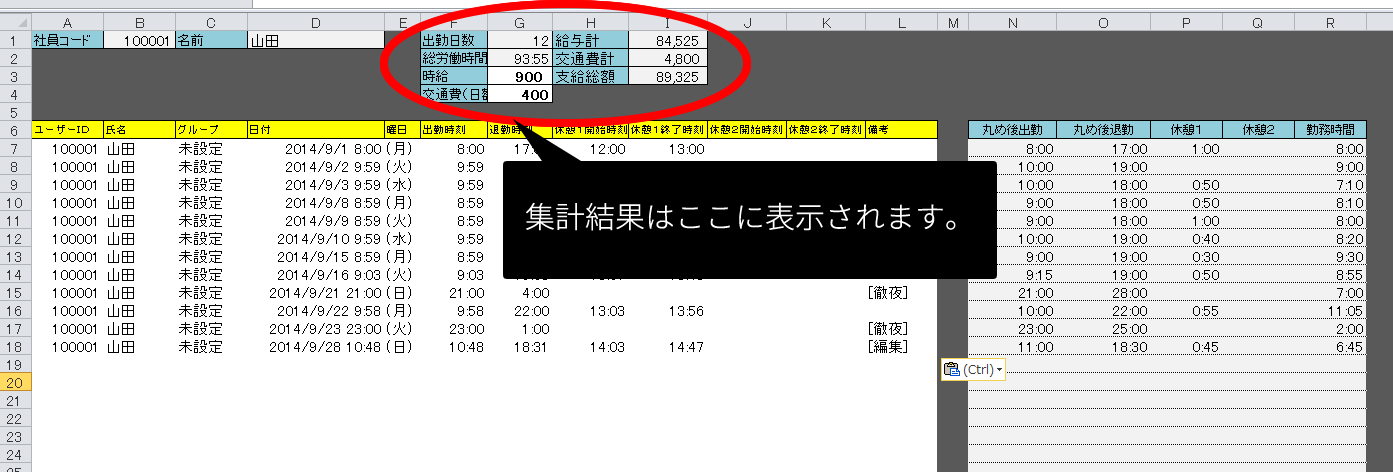The height and width of the screenshot is (472, 1393).
Task: Select the date cell 2014/9/10 9:59
Action: coord(315,239)
